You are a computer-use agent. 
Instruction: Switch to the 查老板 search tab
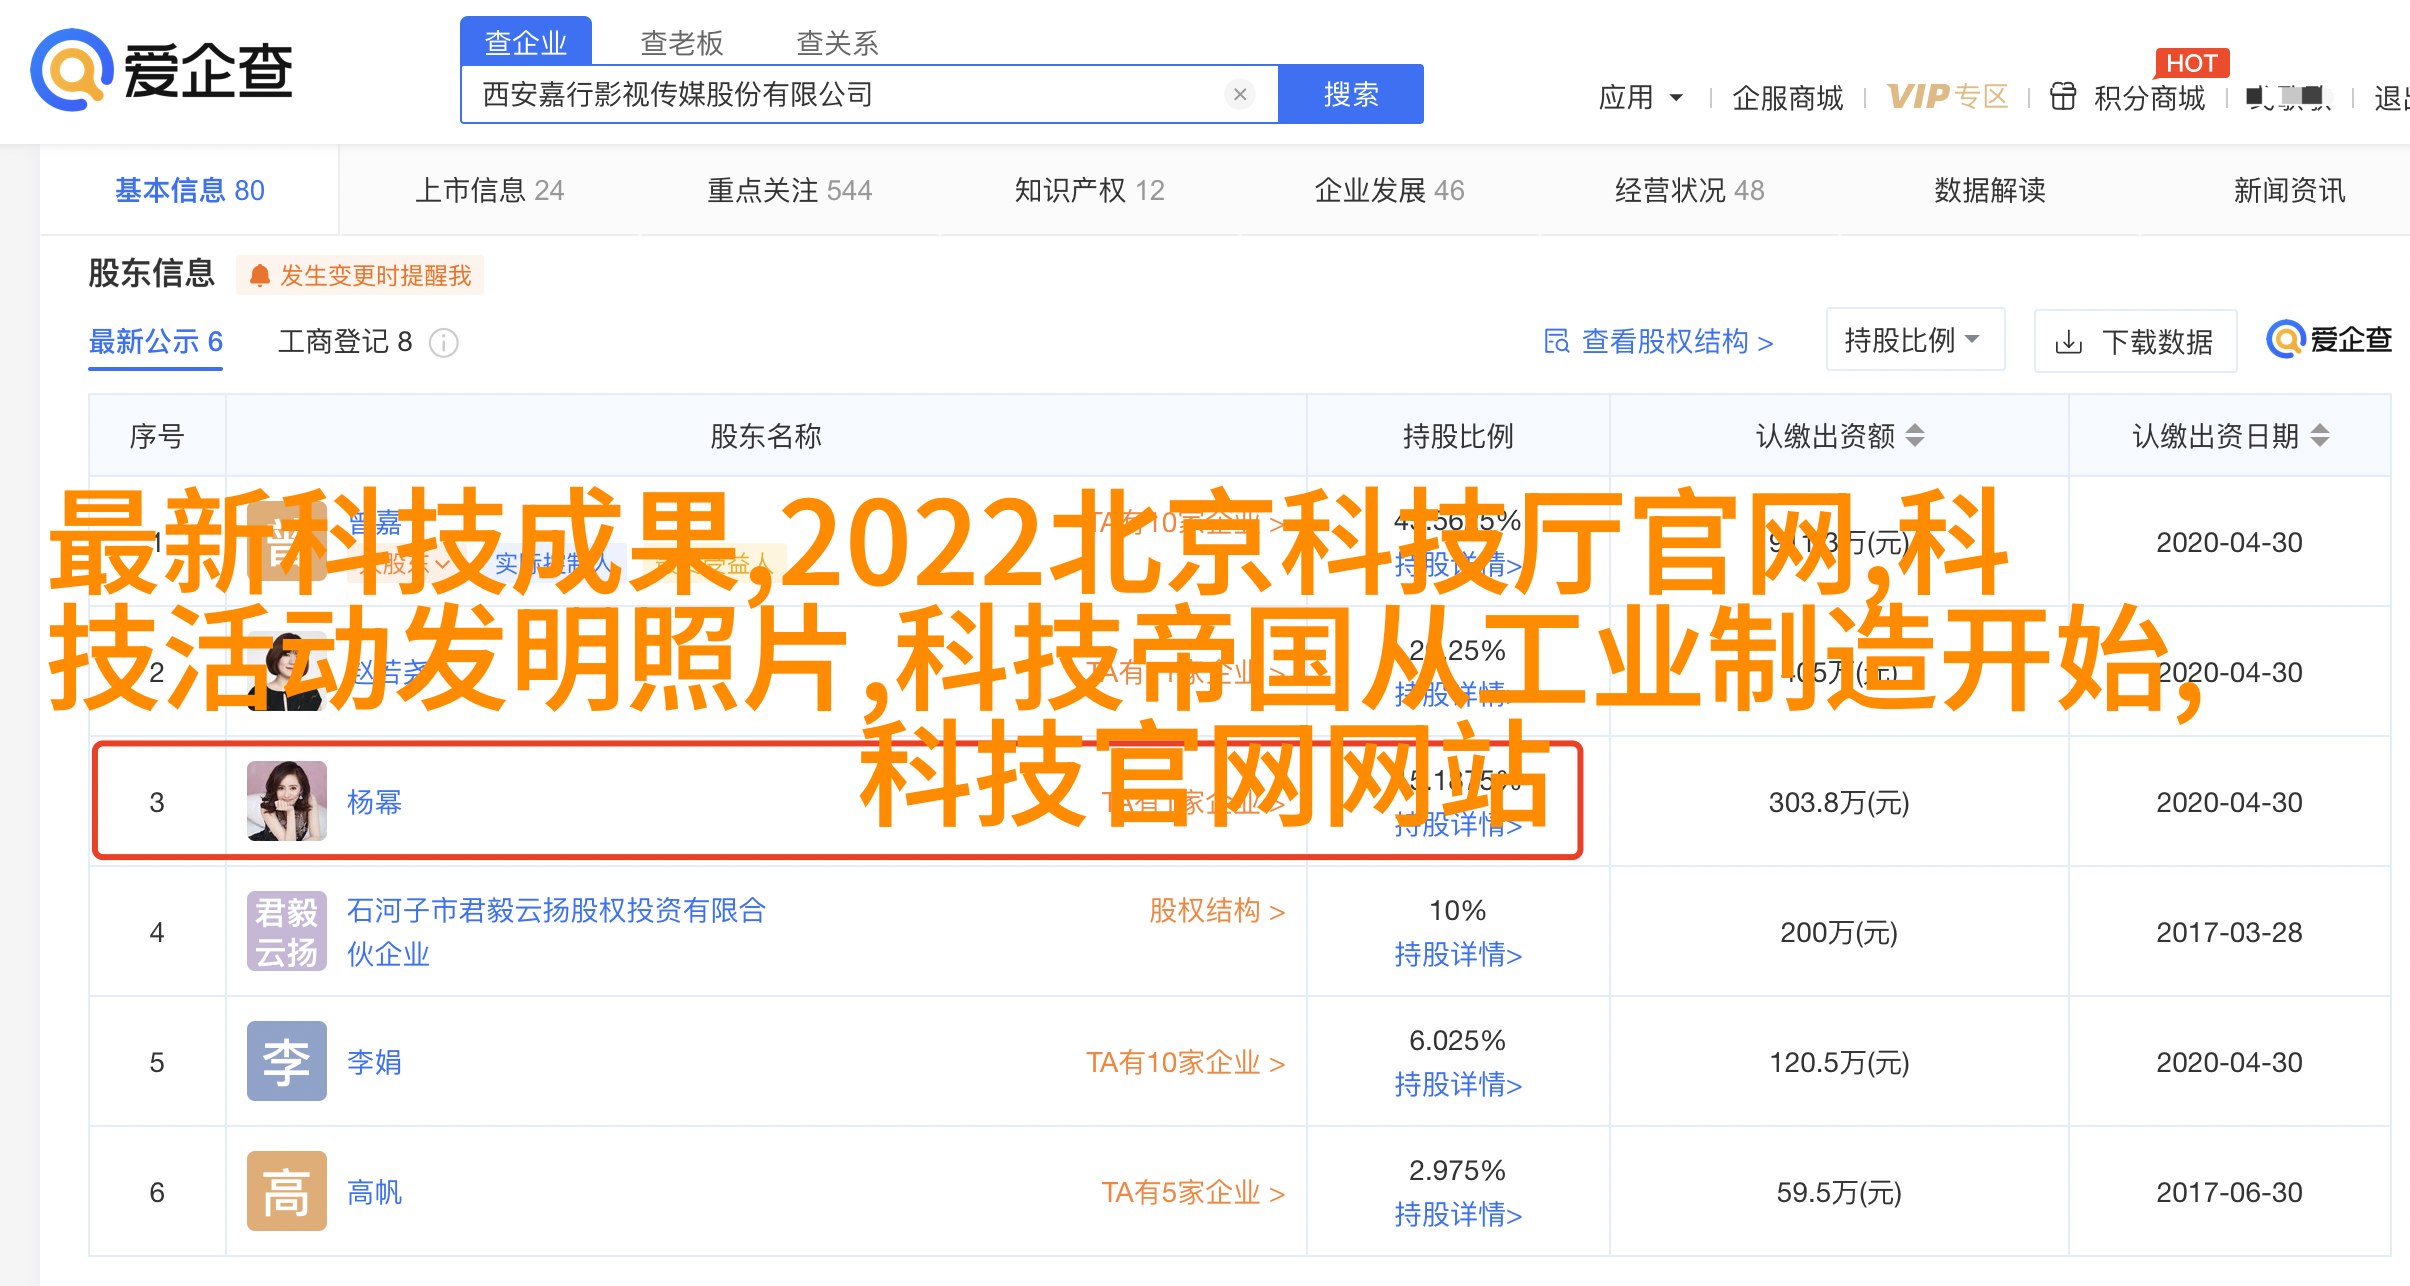pyautogui.click(x=682, y=43)
